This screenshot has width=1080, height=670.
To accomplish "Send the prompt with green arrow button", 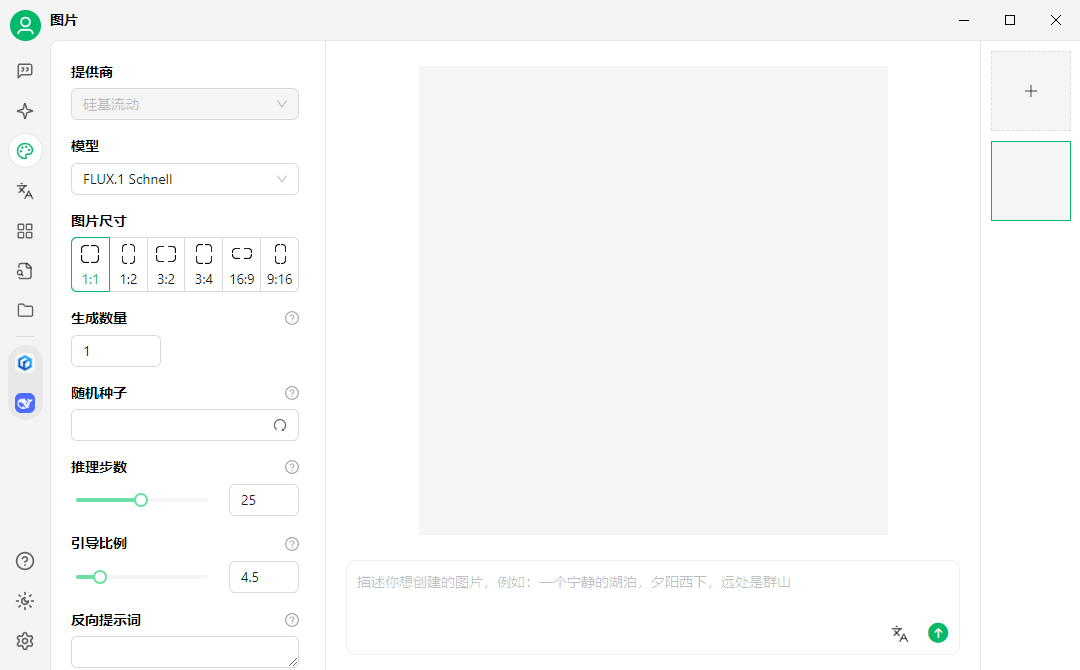I will click(x=938, y=633).
